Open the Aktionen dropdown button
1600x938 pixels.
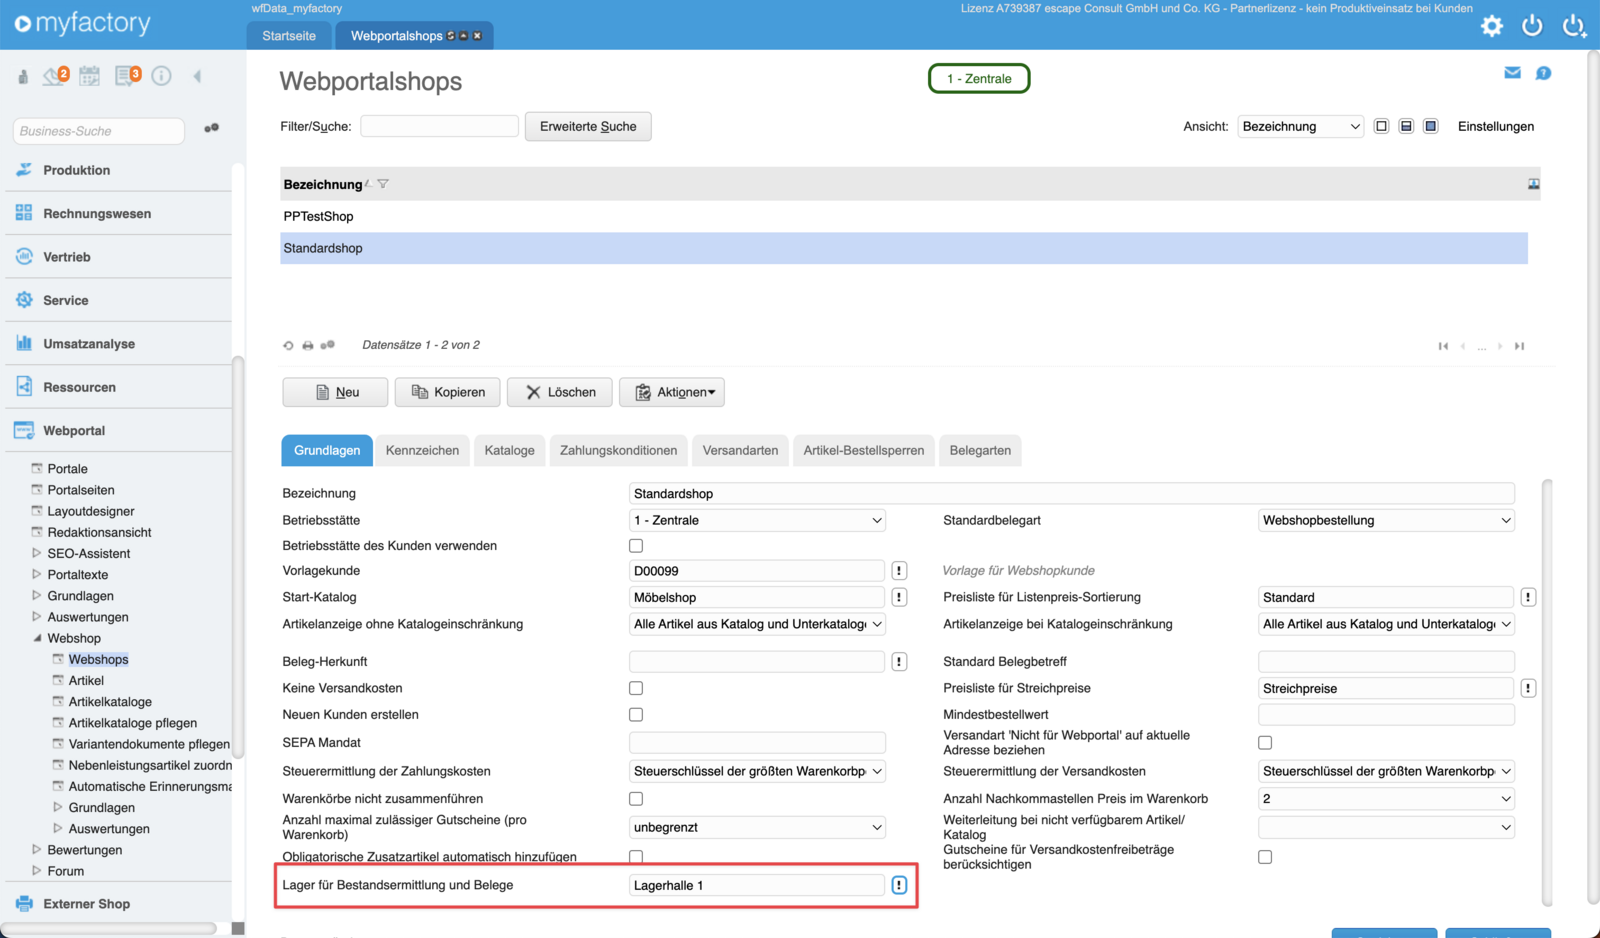(x=672, y=392)
